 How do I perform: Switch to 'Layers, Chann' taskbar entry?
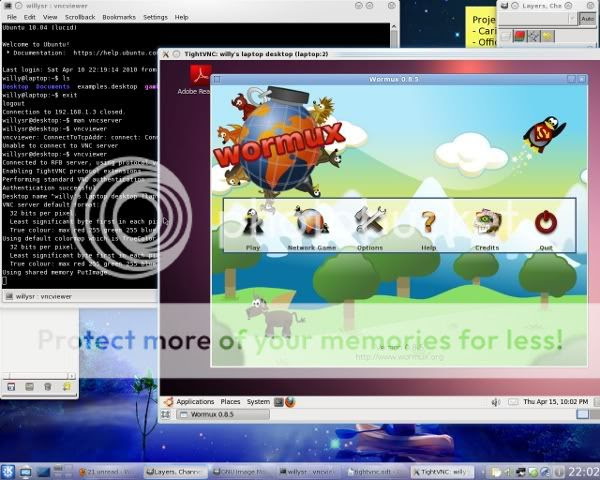176,472
